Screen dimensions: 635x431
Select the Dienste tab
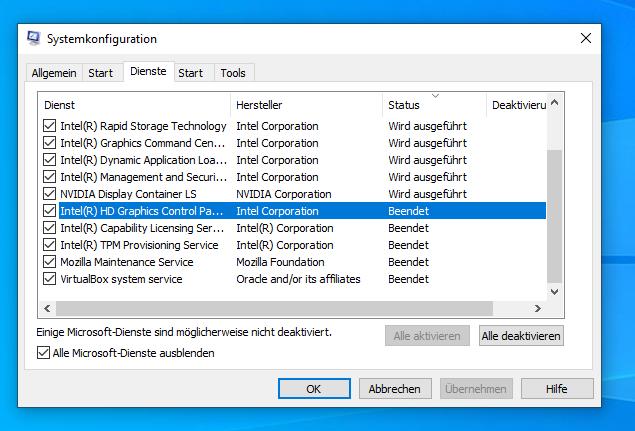148,72
